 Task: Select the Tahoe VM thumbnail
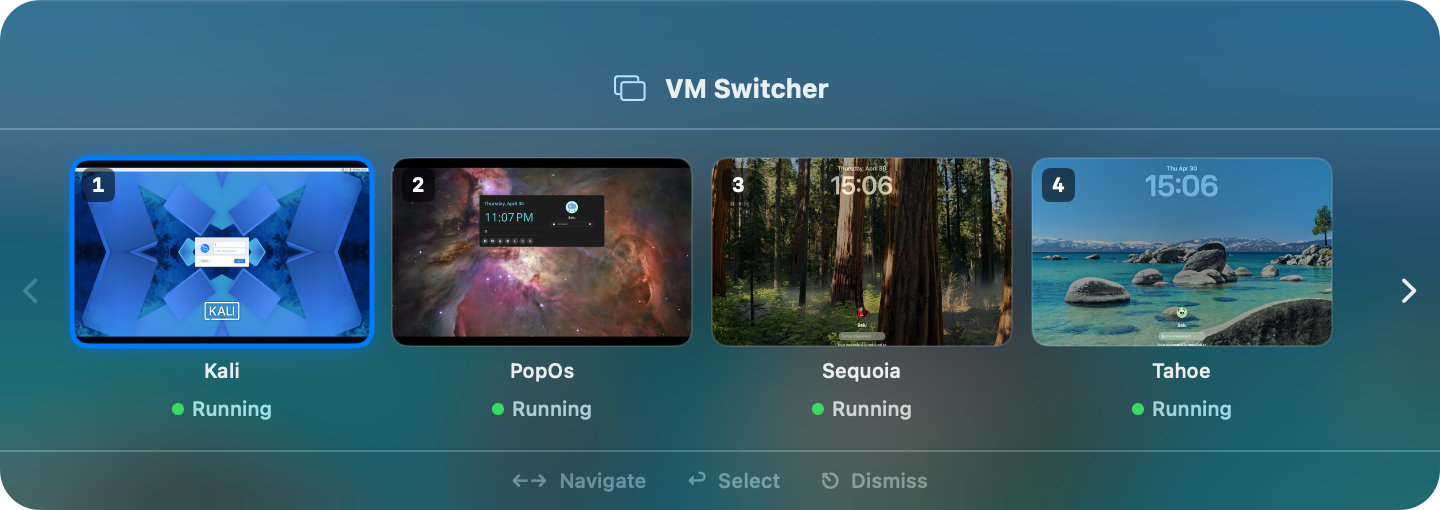coord(1182,252)
